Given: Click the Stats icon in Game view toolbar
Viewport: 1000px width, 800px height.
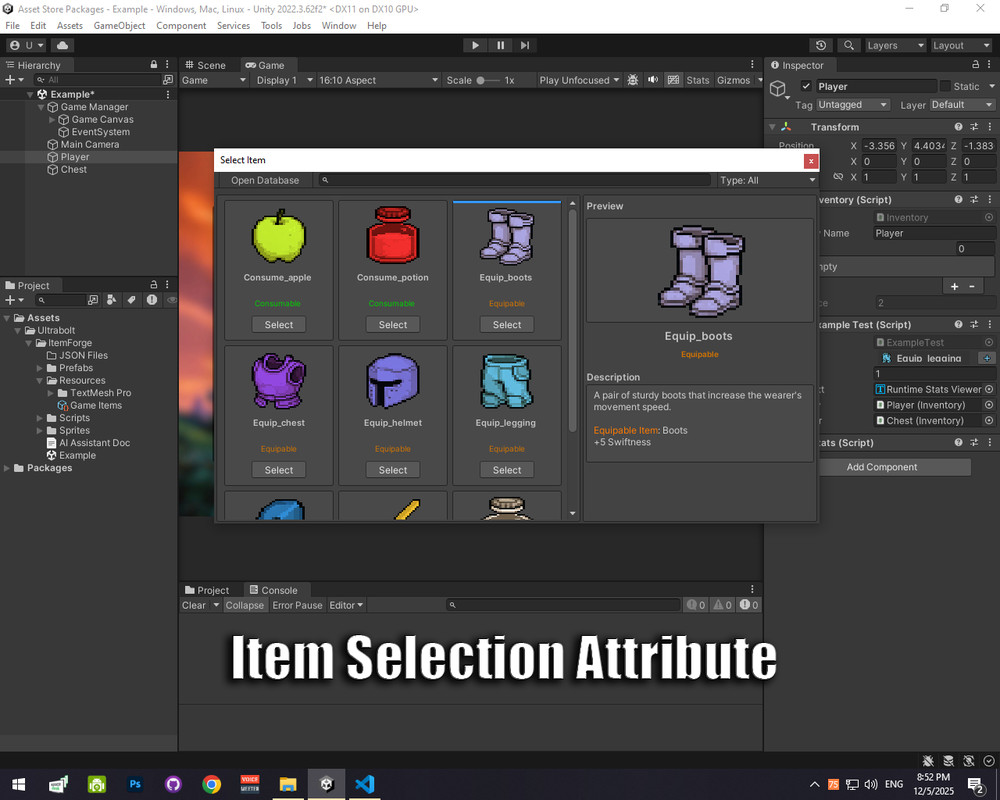Looking at the screenshot, I should (x=698, y=79).
